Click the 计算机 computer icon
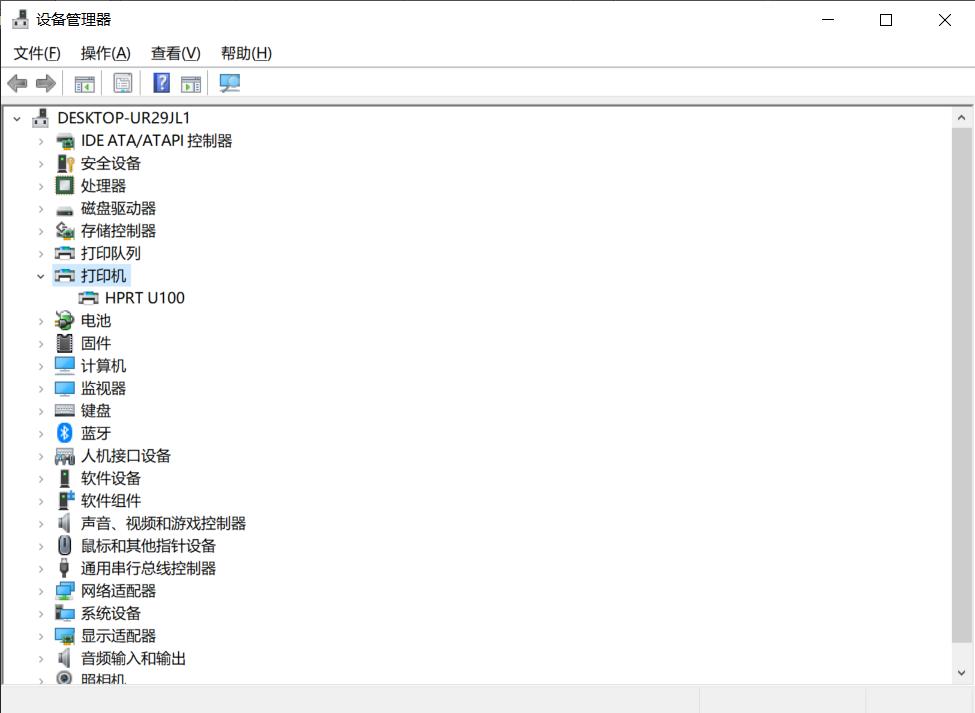 click(x=65, y=366)
